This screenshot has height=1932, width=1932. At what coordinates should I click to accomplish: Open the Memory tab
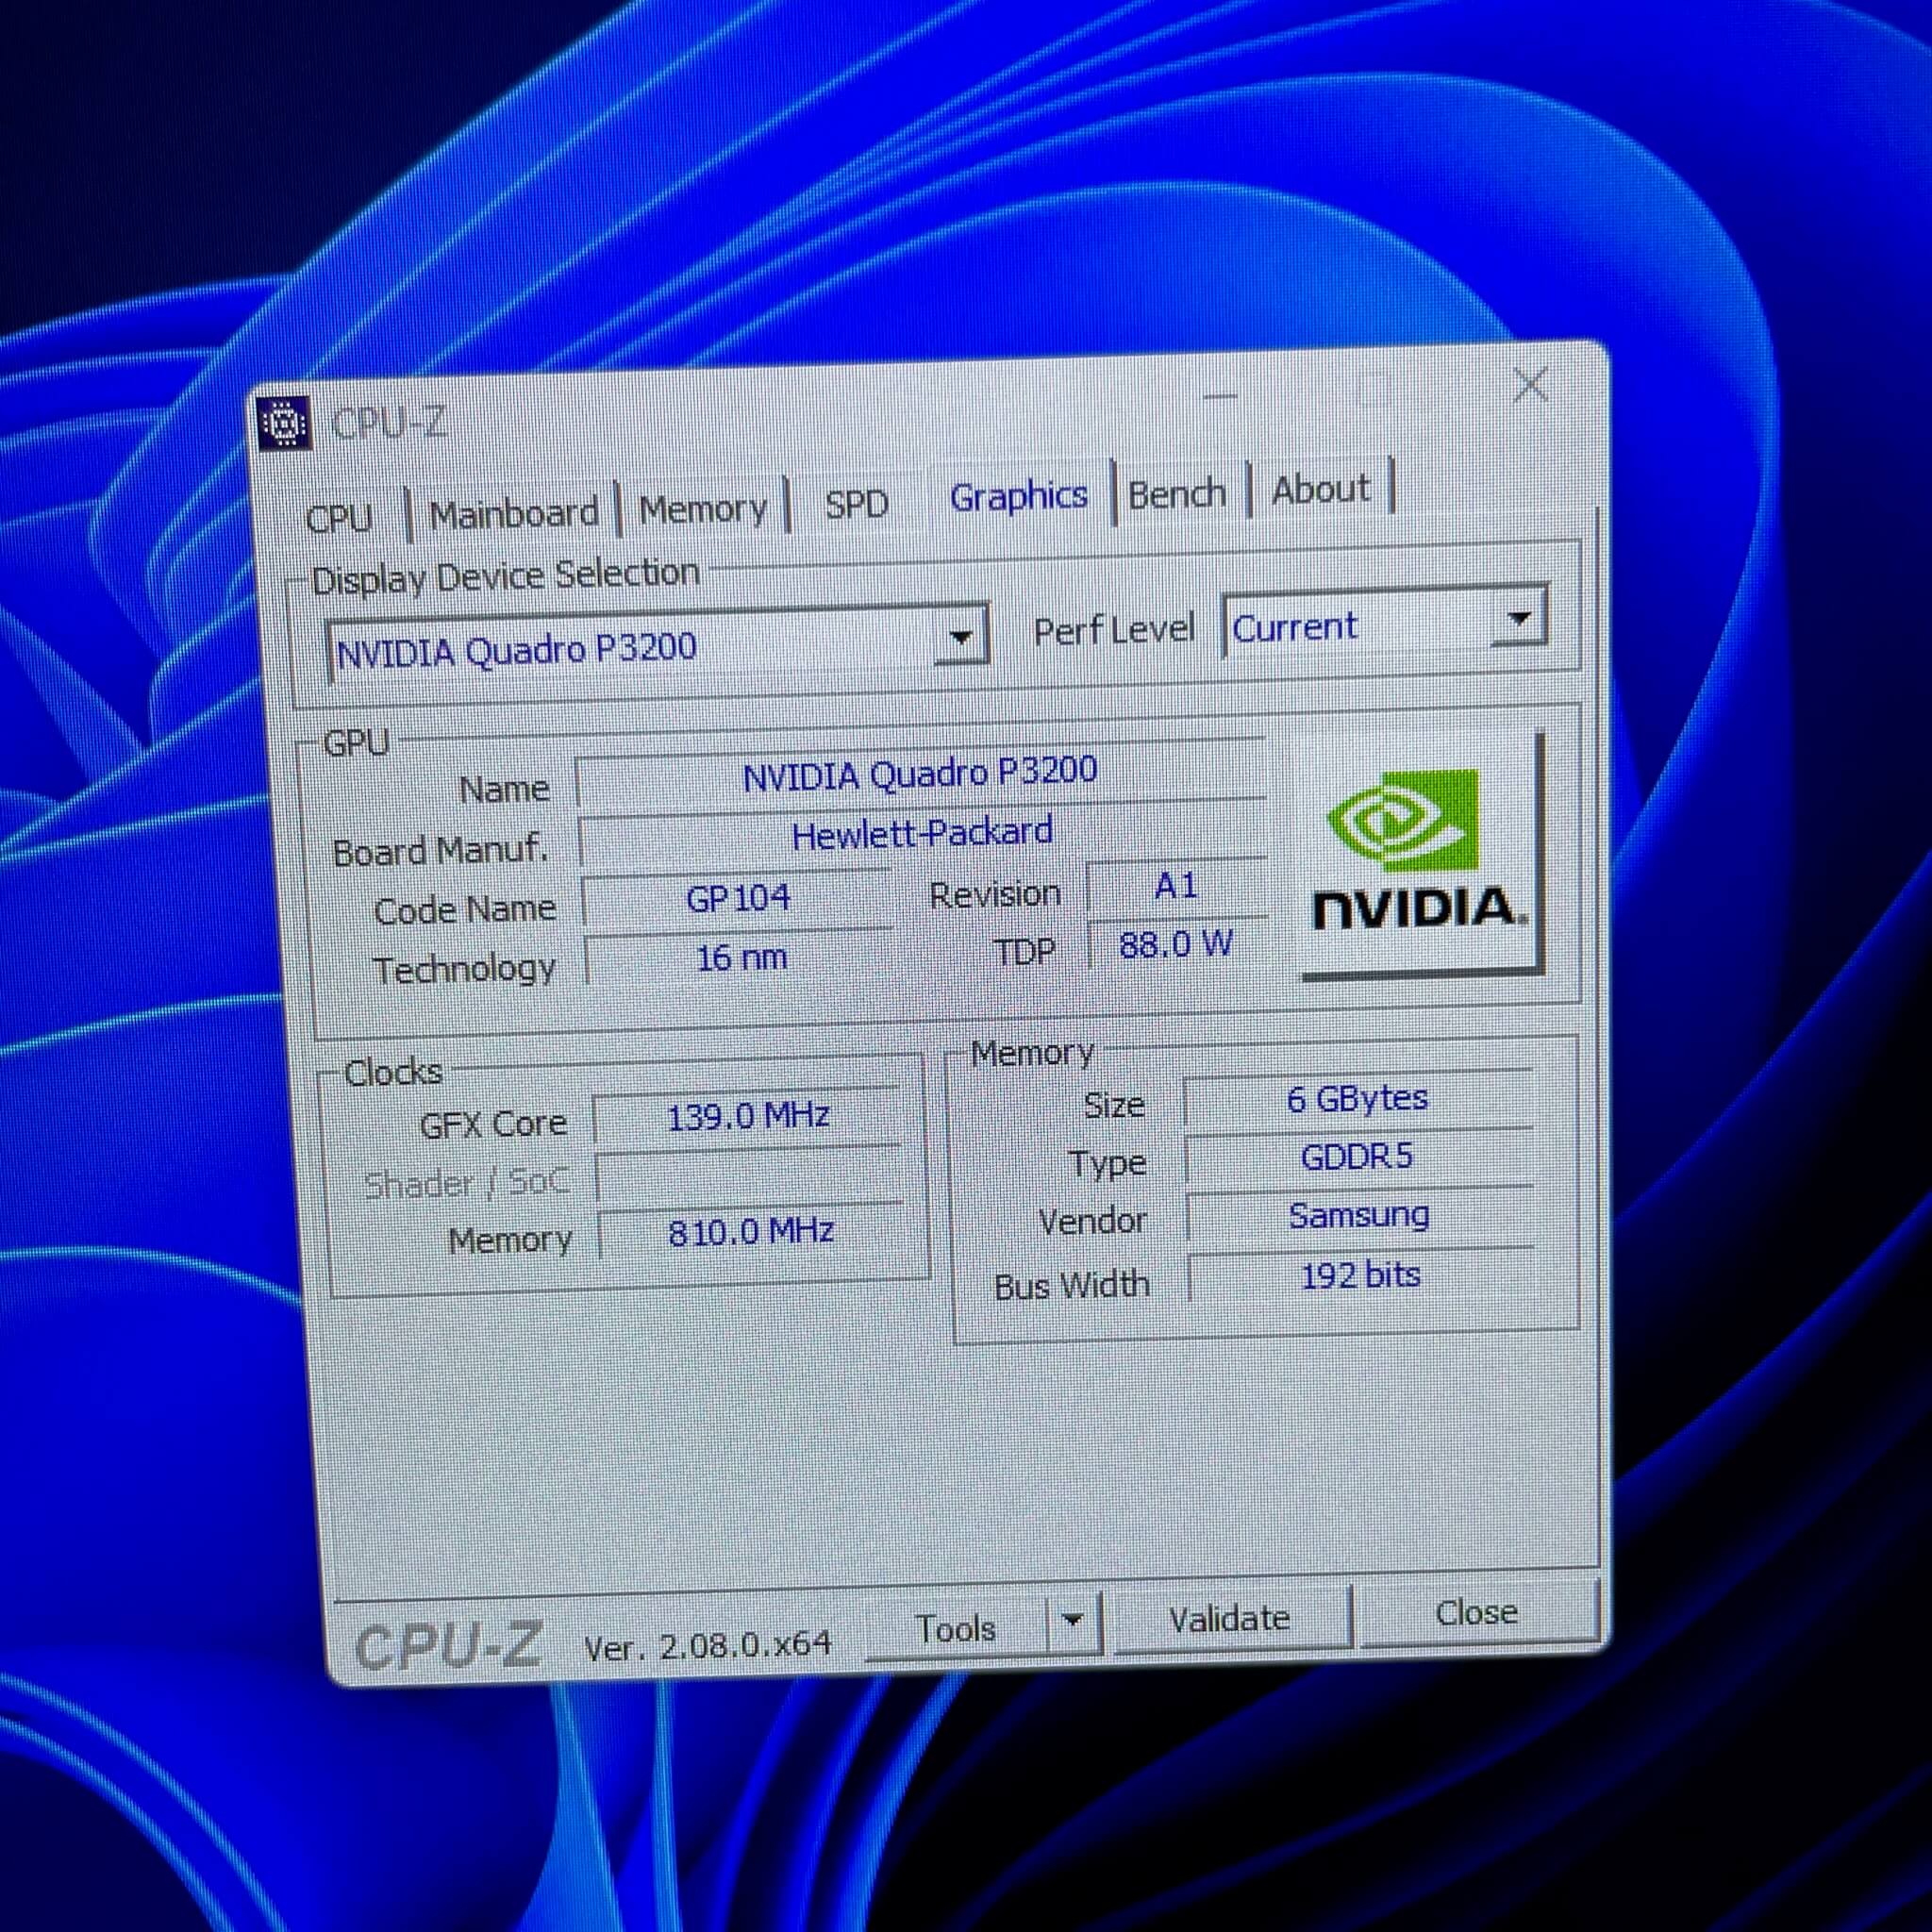(703, 509)
